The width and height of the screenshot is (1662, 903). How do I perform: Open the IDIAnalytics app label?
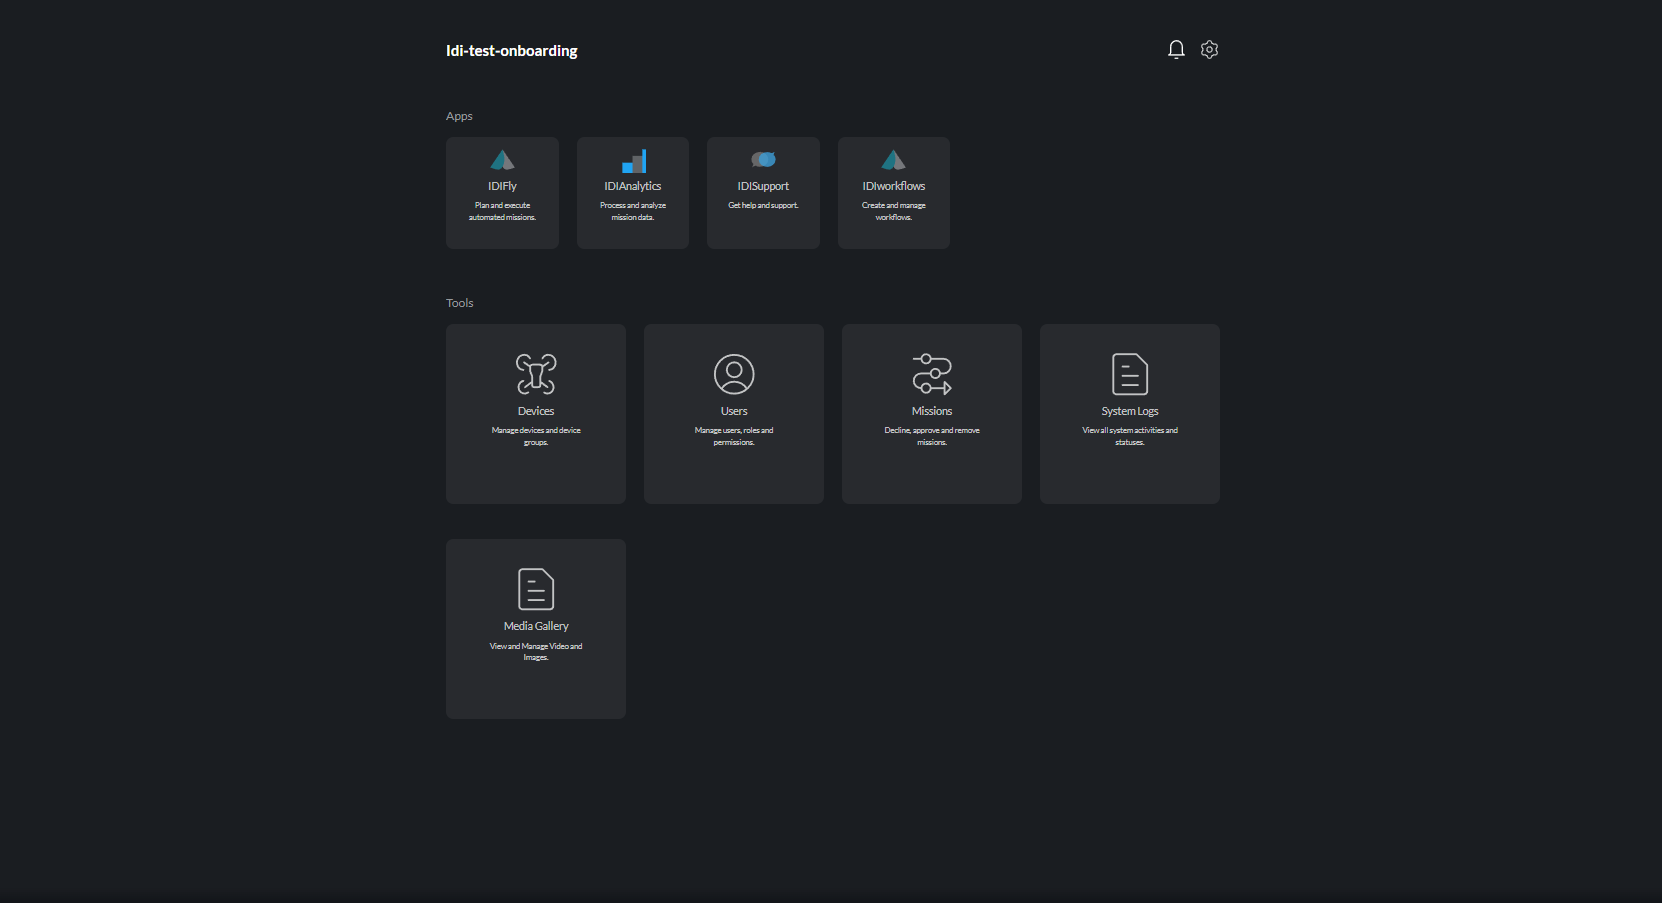coord(633,186)
